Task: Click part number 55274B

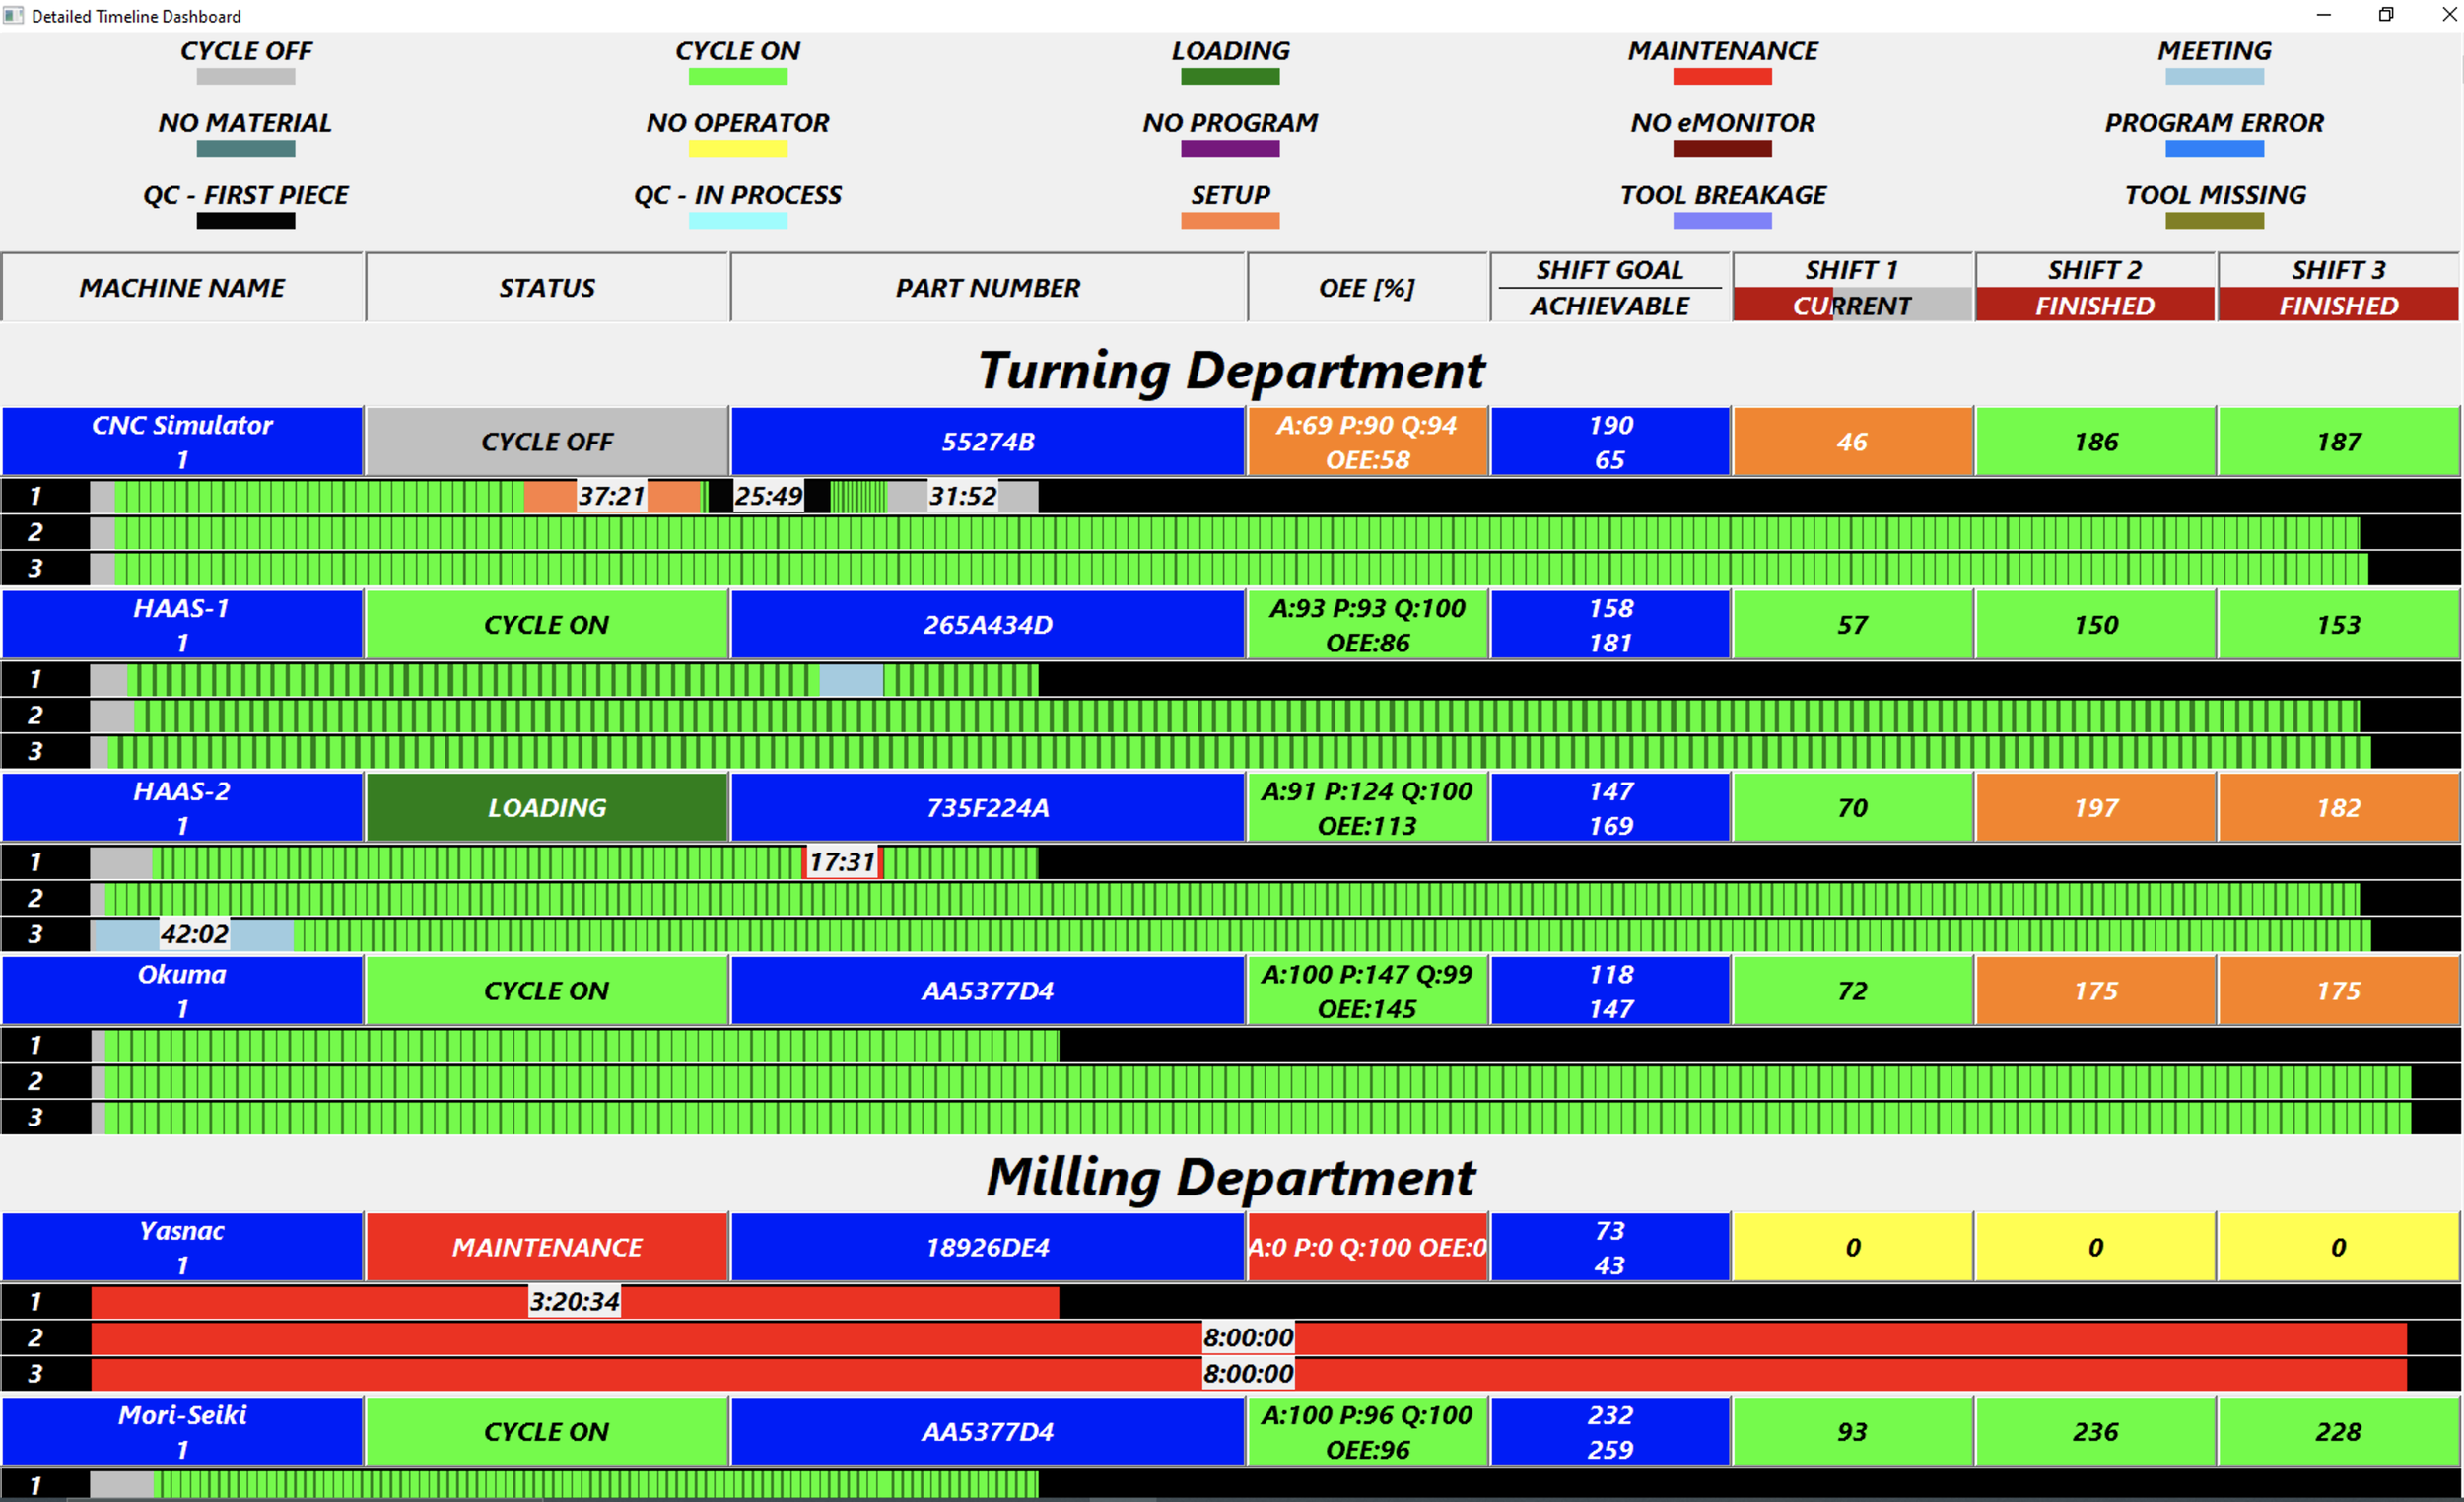Action: [988, 441]
